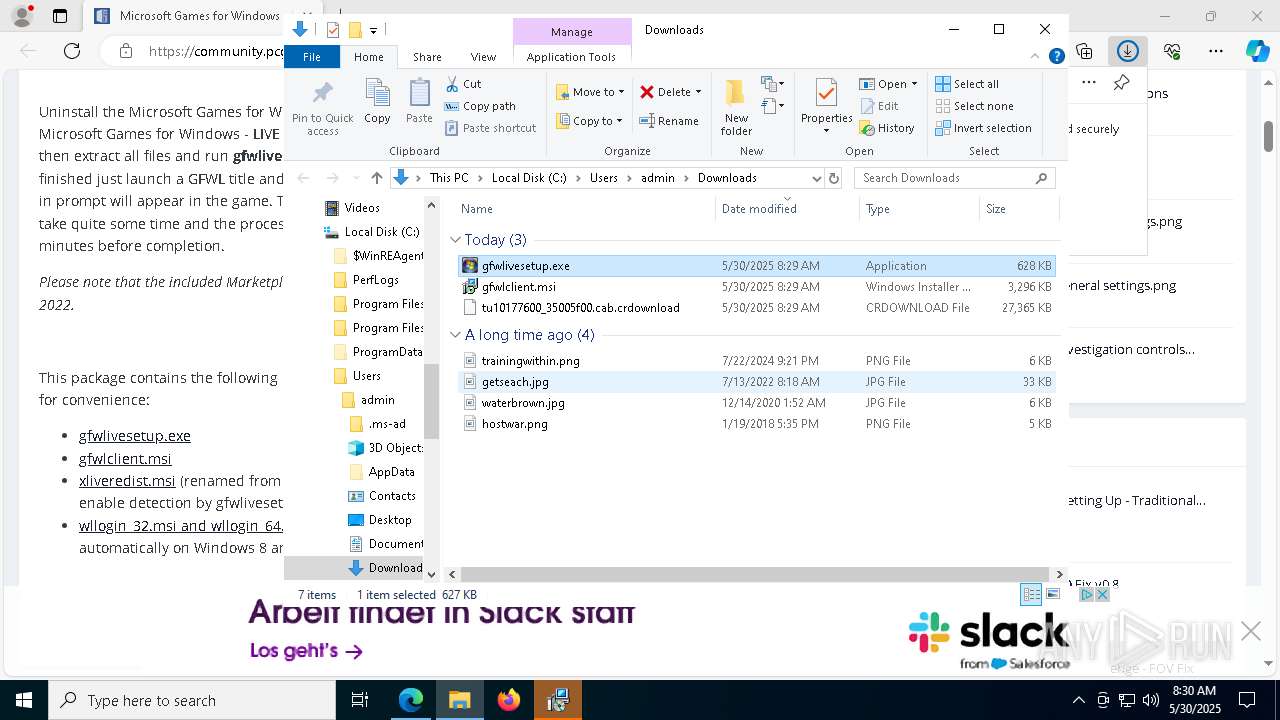Click Invert selection in the ribbon
Image resolution: width=1280 pixels, height=720 pixels.
pos(983,128)
